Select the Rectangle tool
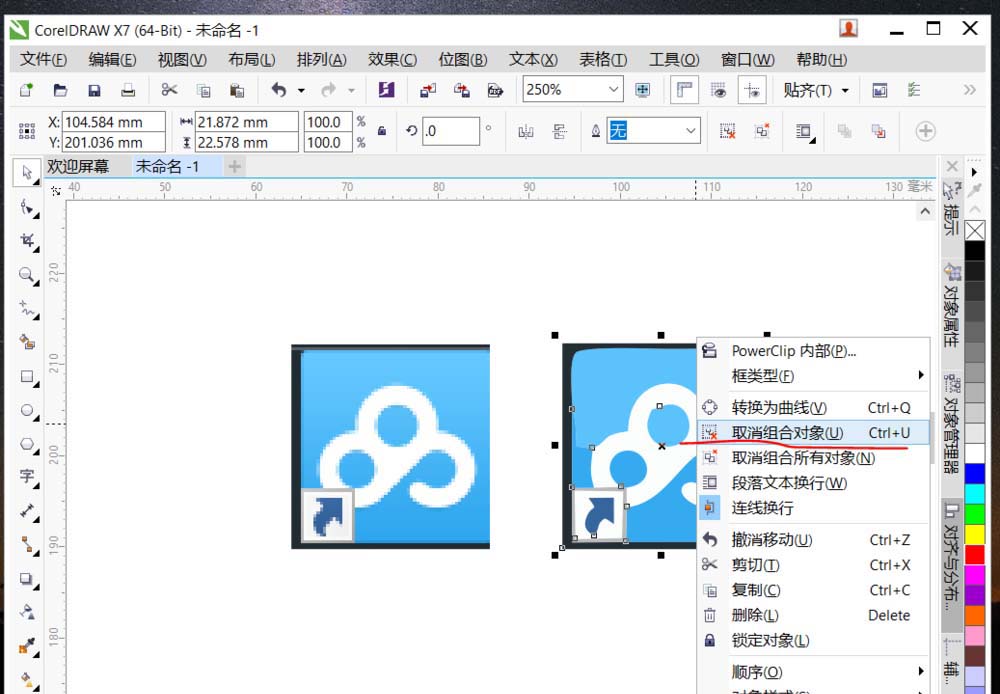The width and height of the screenshot is (1000, 694). [27, 377]
